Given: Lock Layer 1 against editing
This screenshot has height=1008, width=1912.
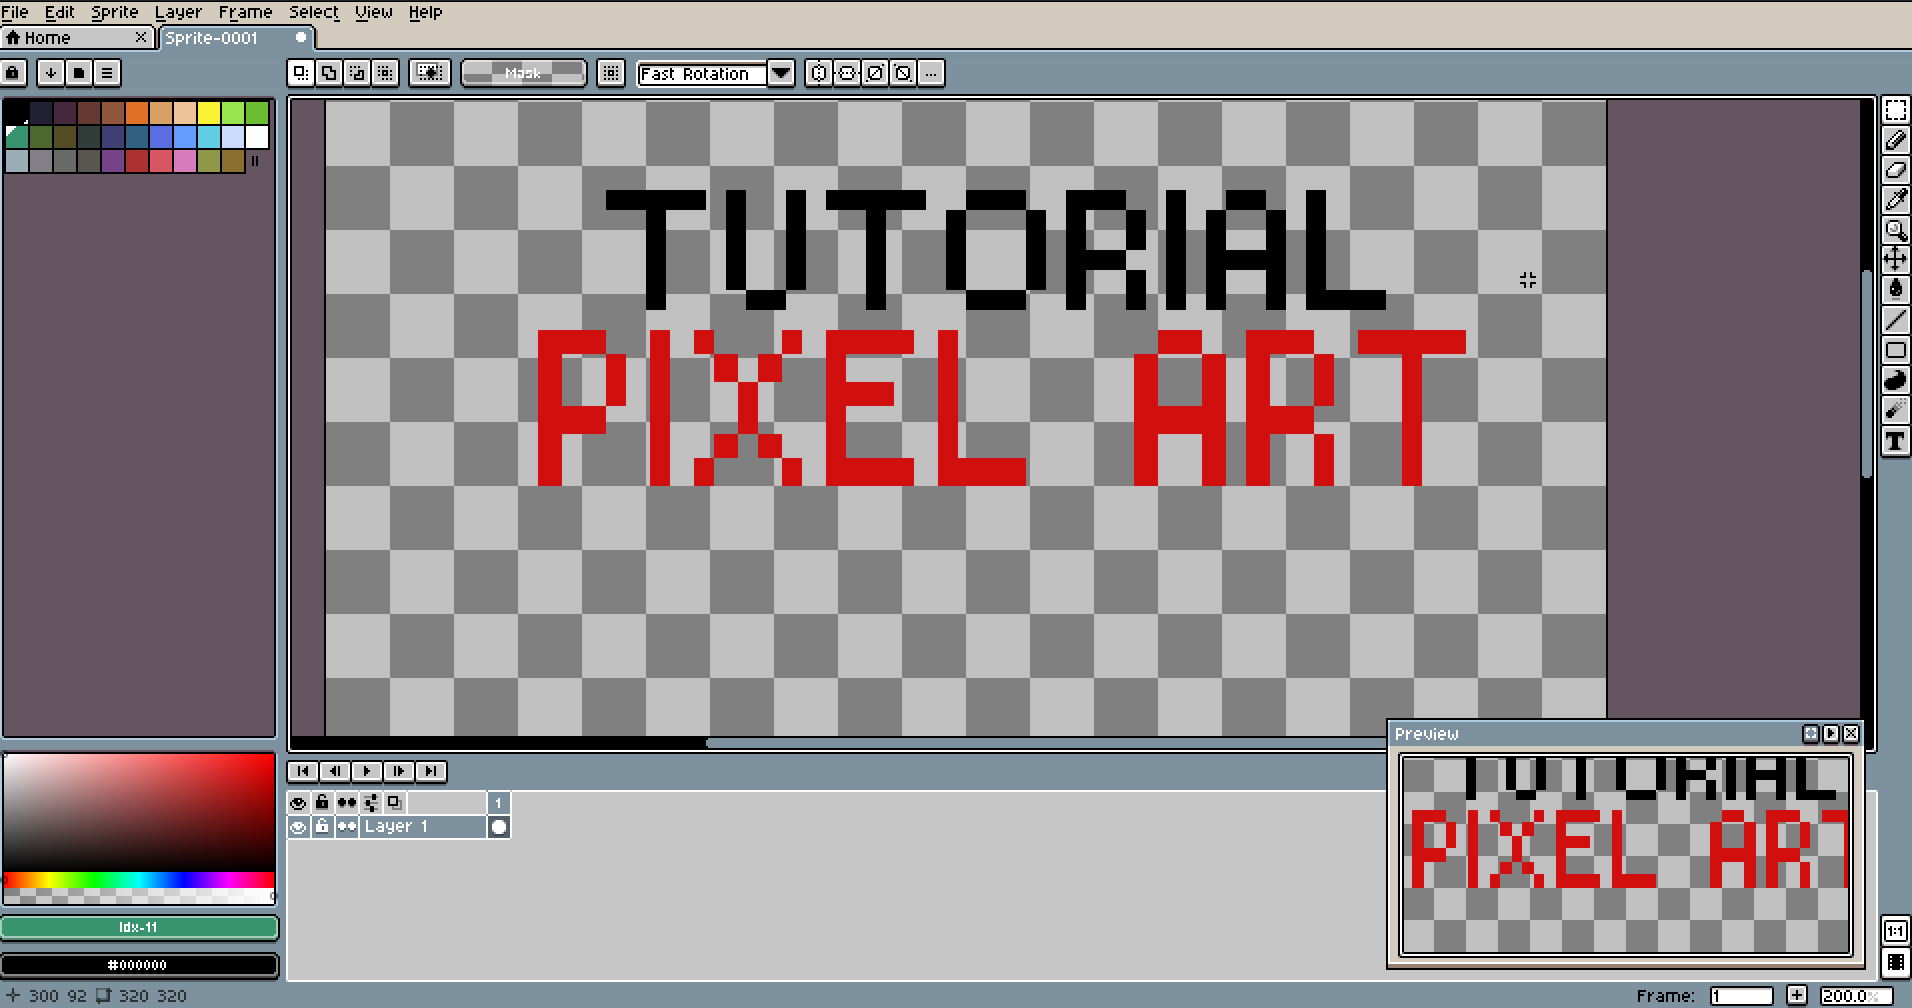Looking at the screenshot, I should click(x=321, y=827).
